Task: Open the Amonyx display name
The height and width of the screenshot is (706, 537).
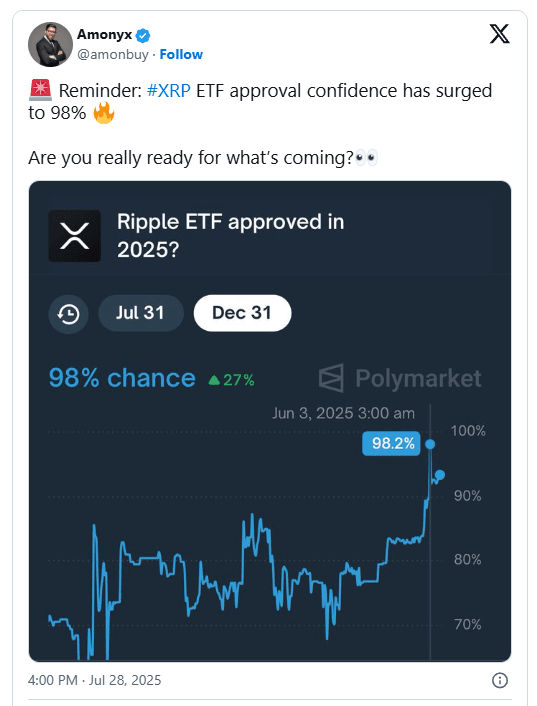Action: pyautogui.click(x=104, y=34)
